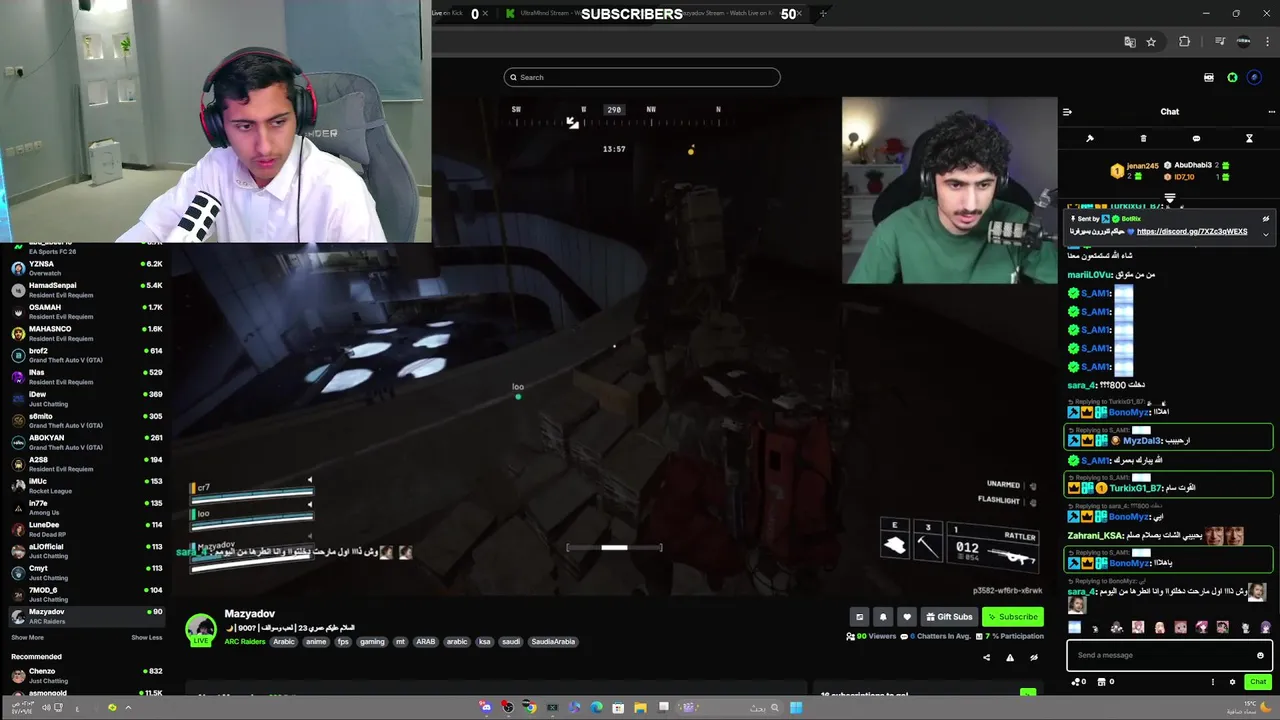Click browser bookmark star icon
This screenshot has height=720, width=1280.
(x=1151, y=42)
